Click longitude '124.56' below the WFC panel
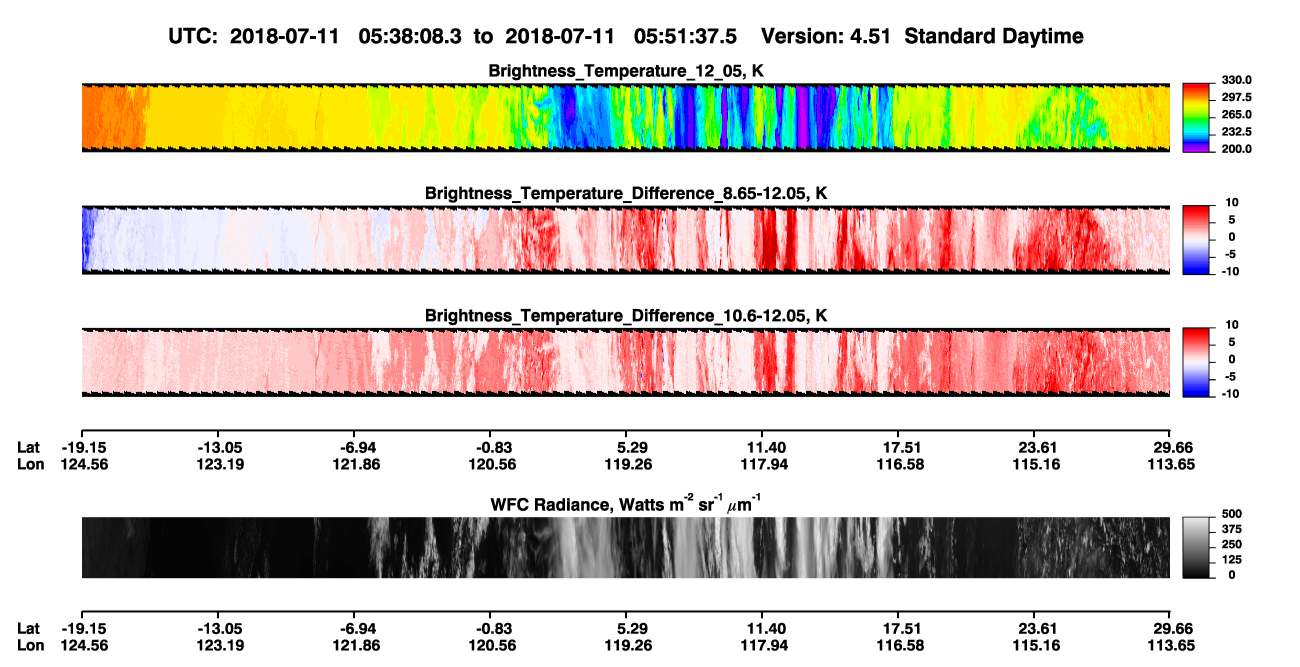Viewport: 1300px width, 667px height. (82, 646)
